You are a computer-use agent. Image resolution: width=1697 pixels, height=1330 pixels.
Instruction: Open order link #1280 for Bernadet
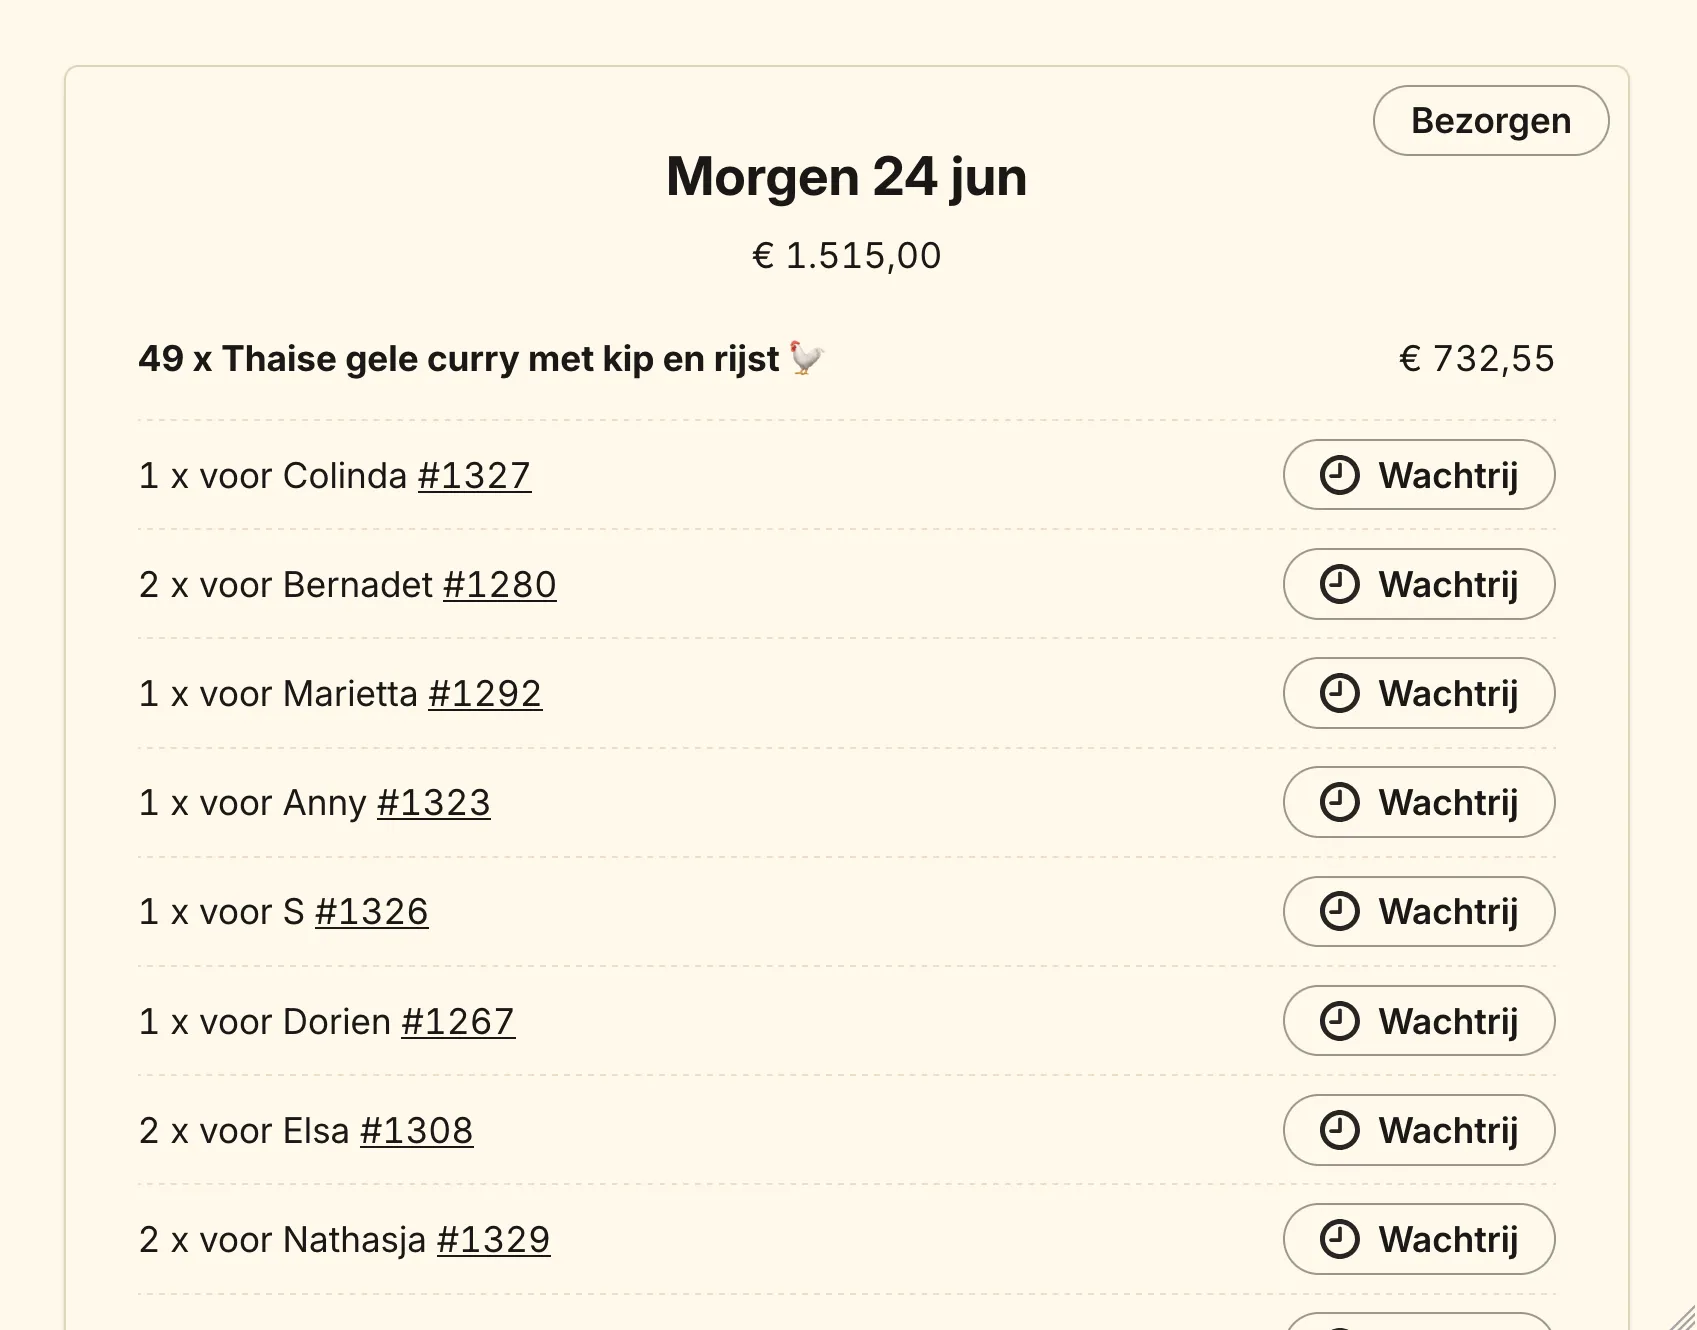(x=500, y=585)
